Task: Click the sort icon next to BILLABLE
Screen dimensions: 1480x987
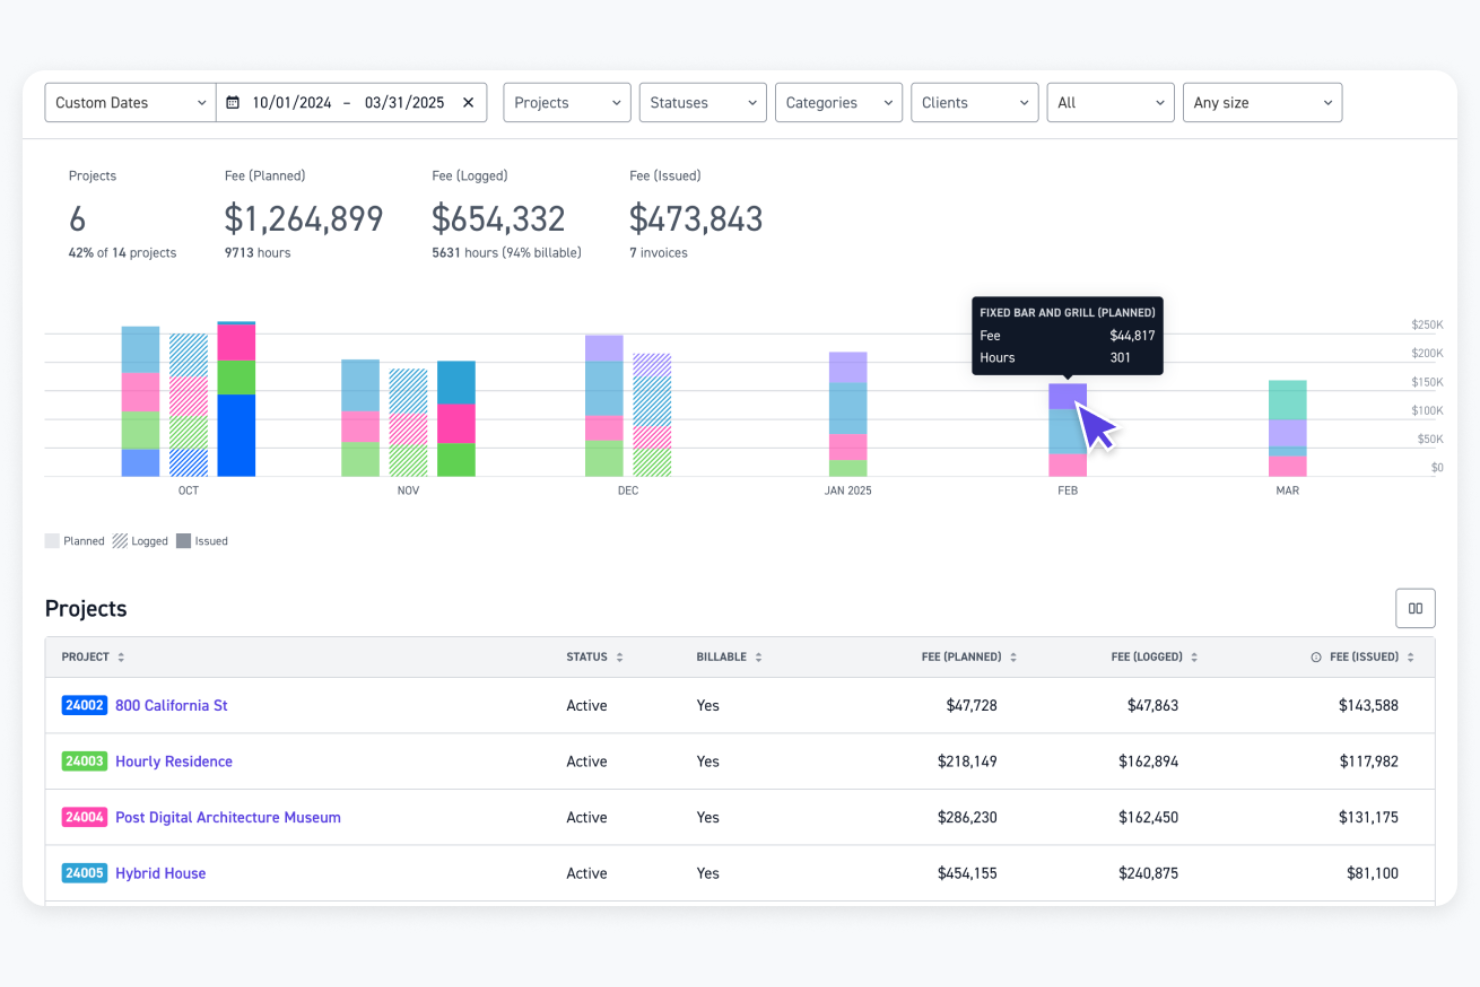Action: click(x=758, y=657)
